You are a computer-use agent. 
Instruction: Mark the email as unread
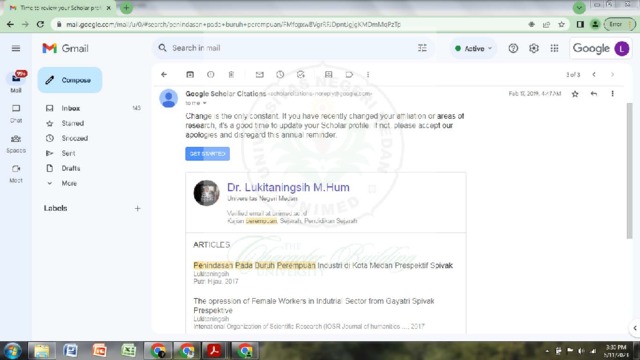point(260,74)
